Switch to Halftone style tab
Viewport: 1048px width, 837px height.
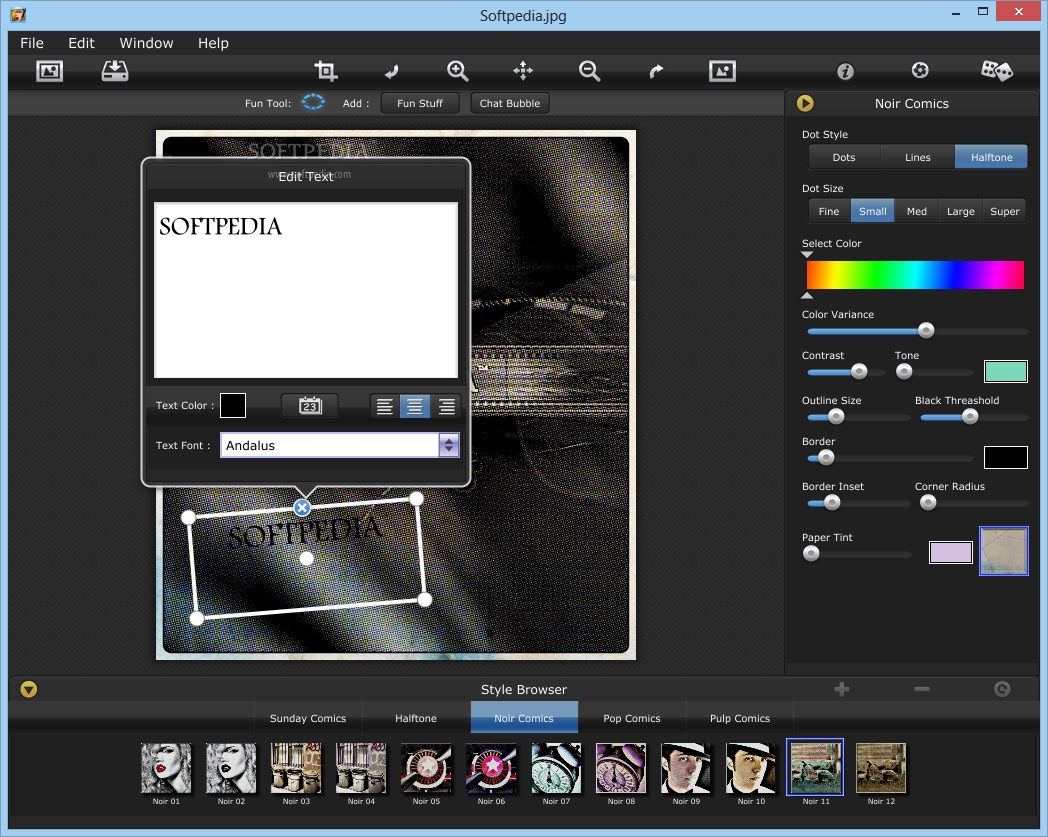pyautogui.click(x=416, y=718)
